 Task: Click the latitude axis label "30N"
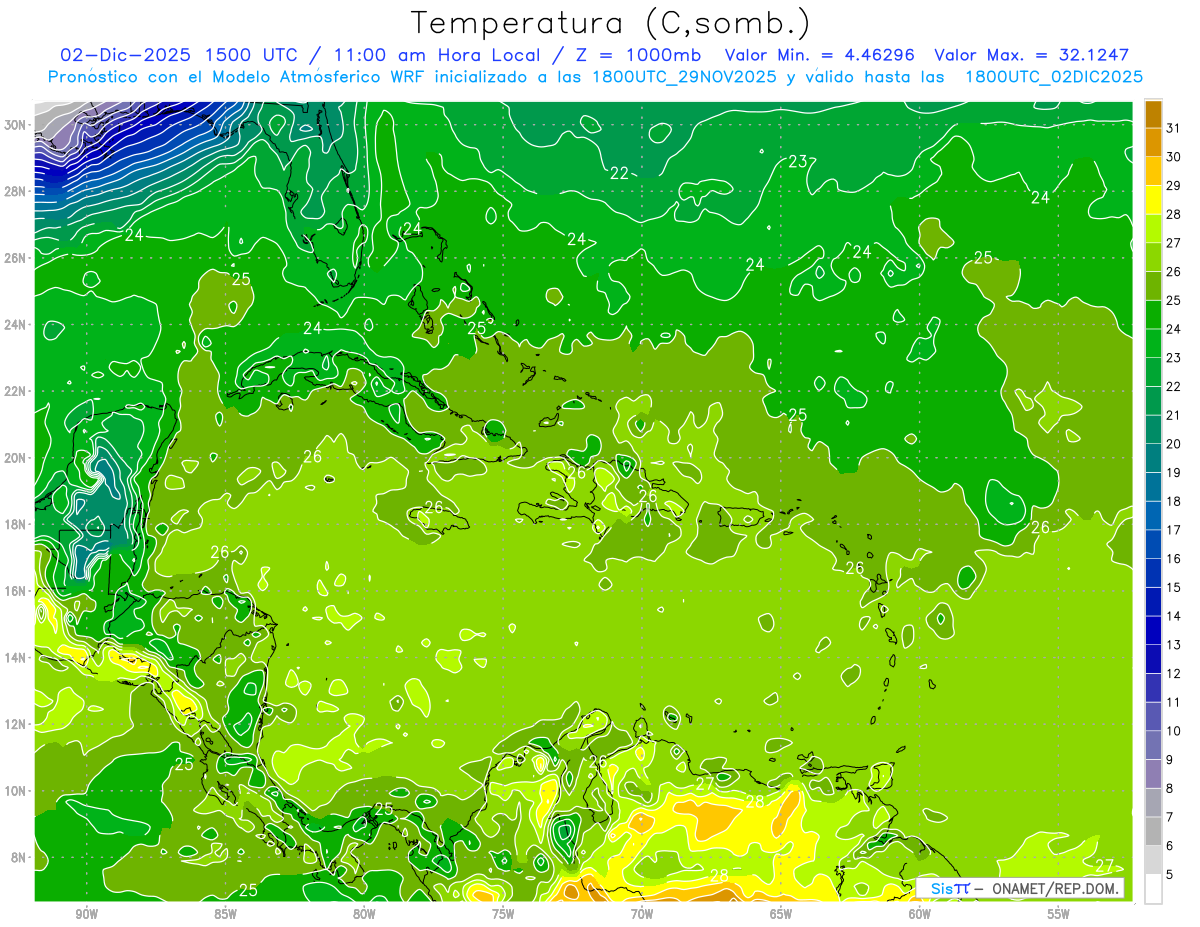tap(17, 125)
